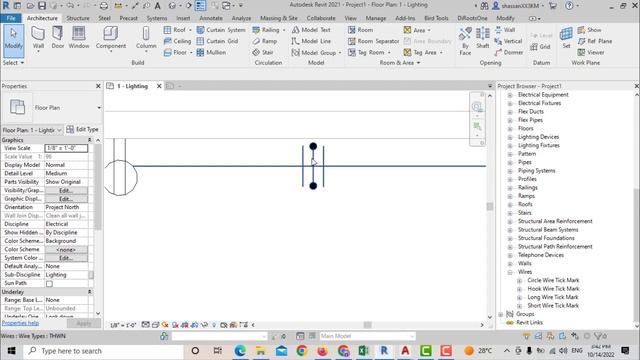Screen dimensions: 640x360
Task: Click the View Scale value field
Action: tap(66, 148)
